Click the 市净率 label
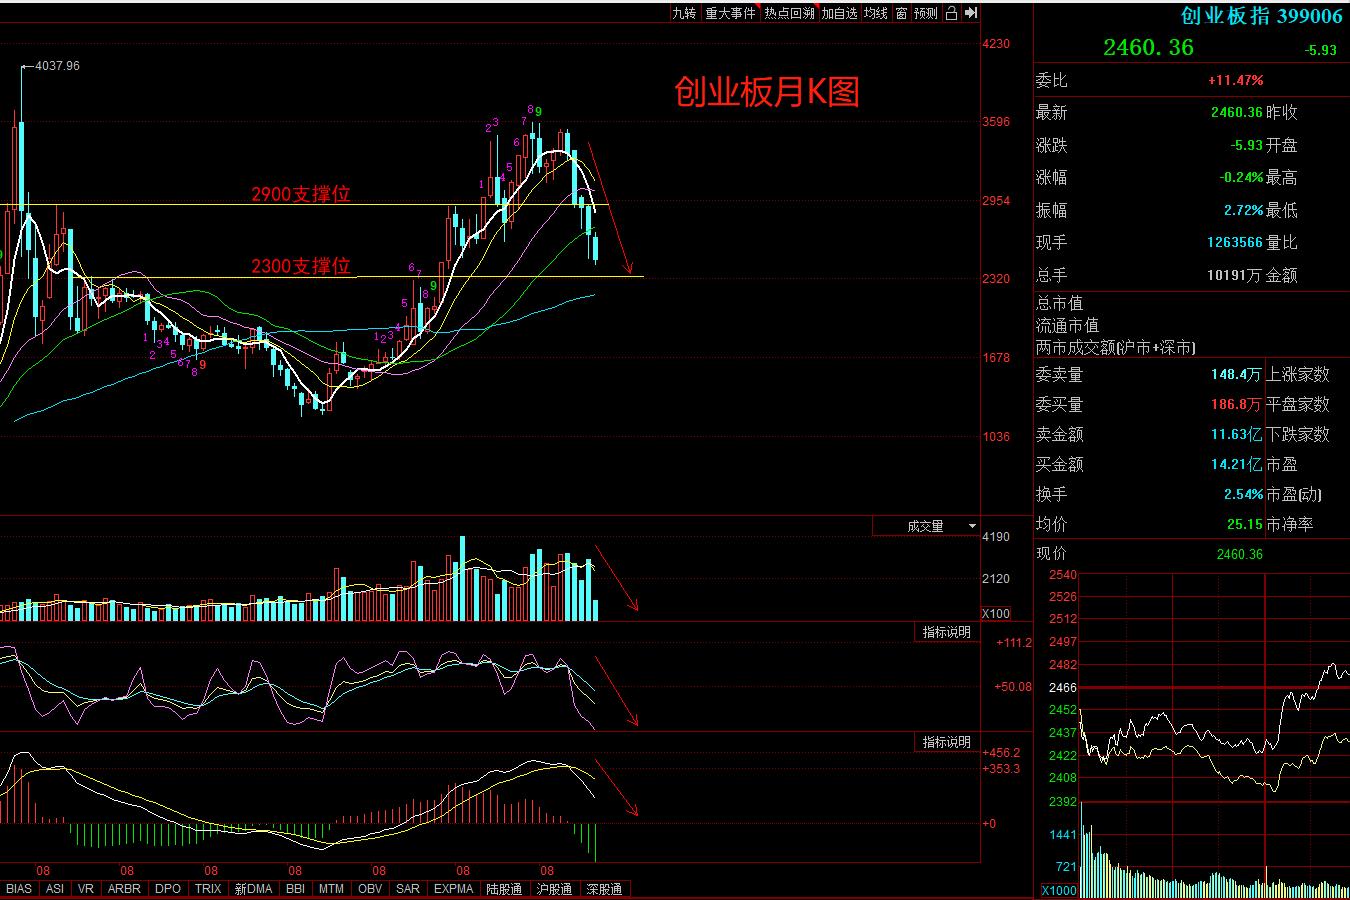The height and width of the screenshot is (900, 1350). tap(1290, 524)
